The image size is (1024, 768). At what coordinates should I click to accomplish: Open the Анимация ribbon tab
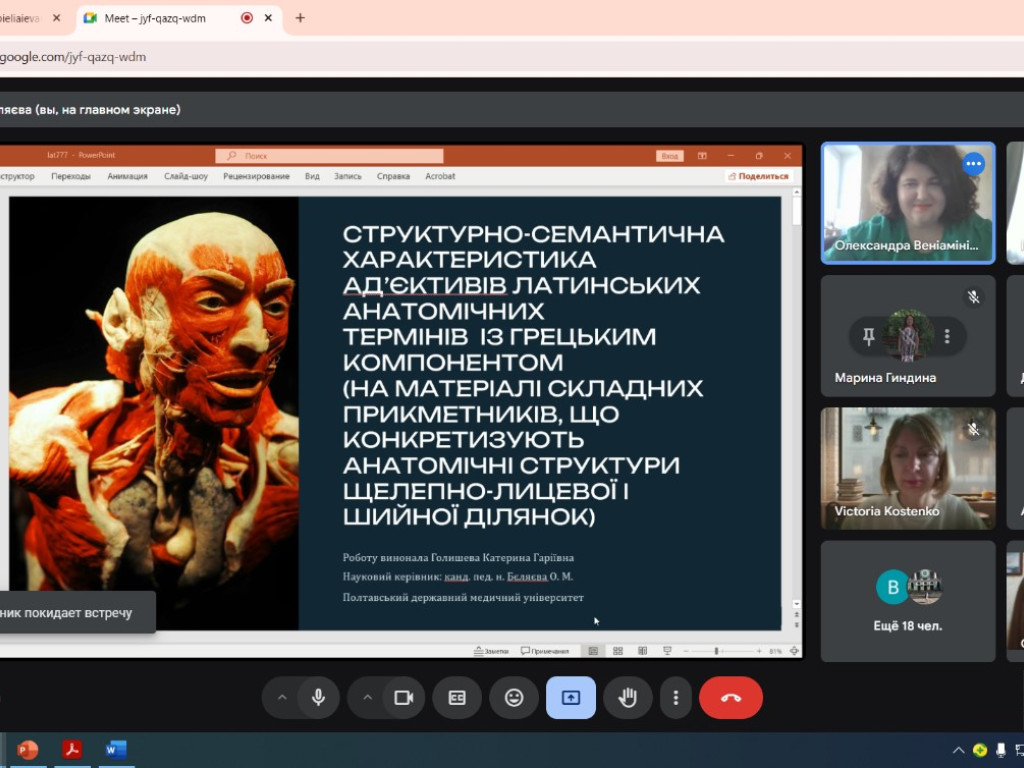127,176
